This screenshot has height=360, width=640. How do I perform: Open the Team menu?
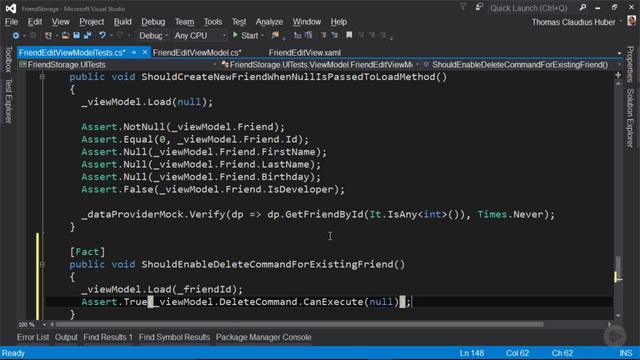[184, 22]
